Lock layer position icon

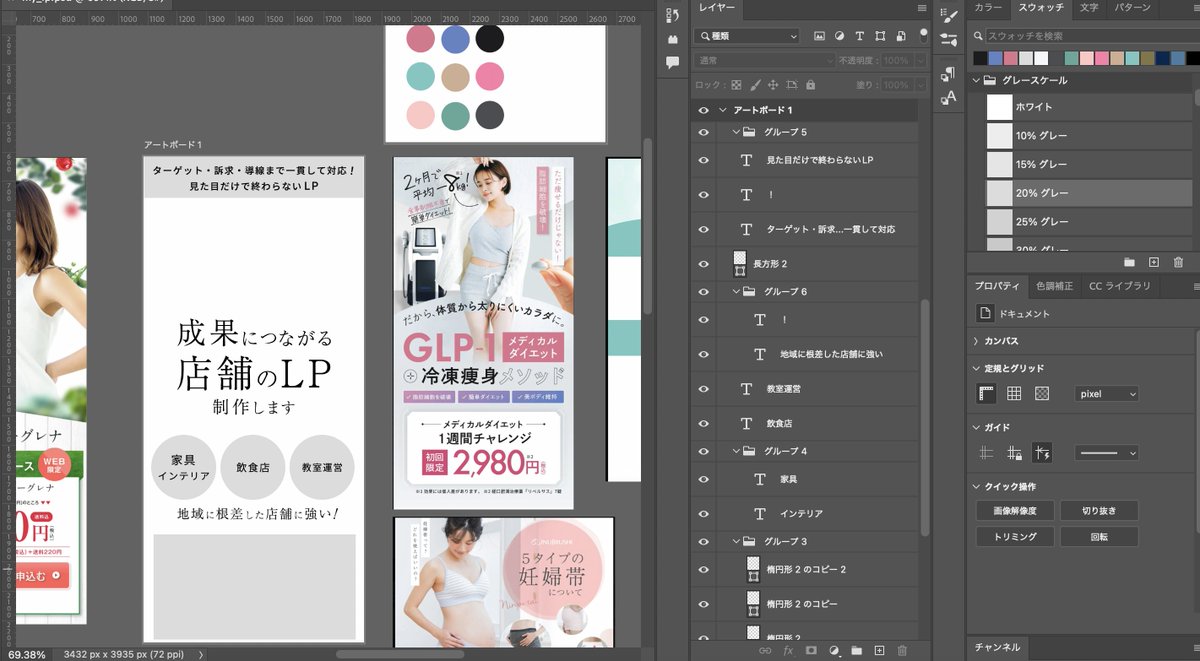[773, 86]
